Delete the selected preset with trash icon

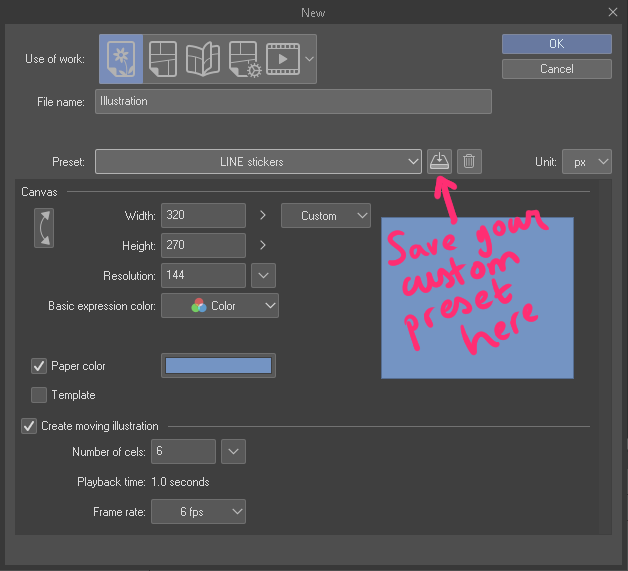tap(469, 161)
